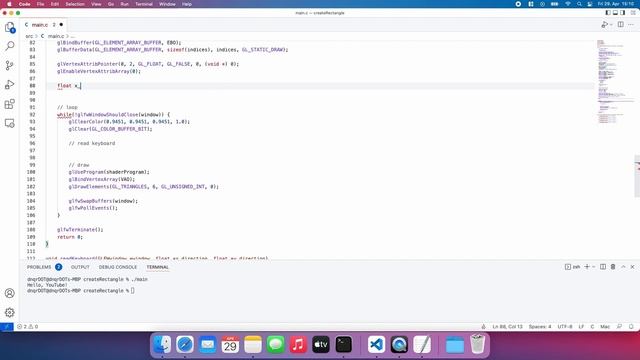640x360 pixels.
Task: Switch to the TERMINAL panel tab
Action: coord(158,267)
